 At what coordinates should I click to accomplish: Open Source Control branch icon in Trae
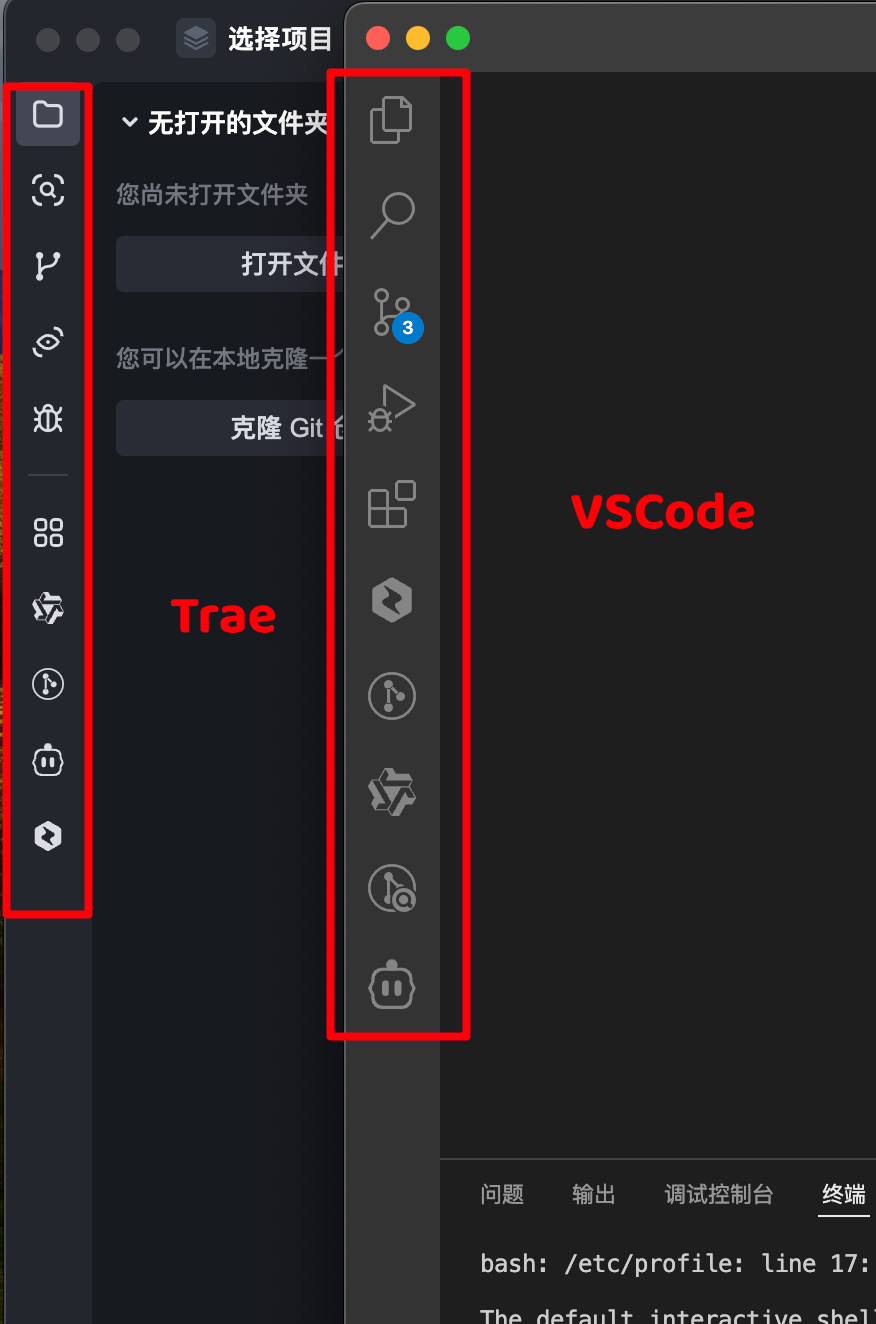(48, 265)
